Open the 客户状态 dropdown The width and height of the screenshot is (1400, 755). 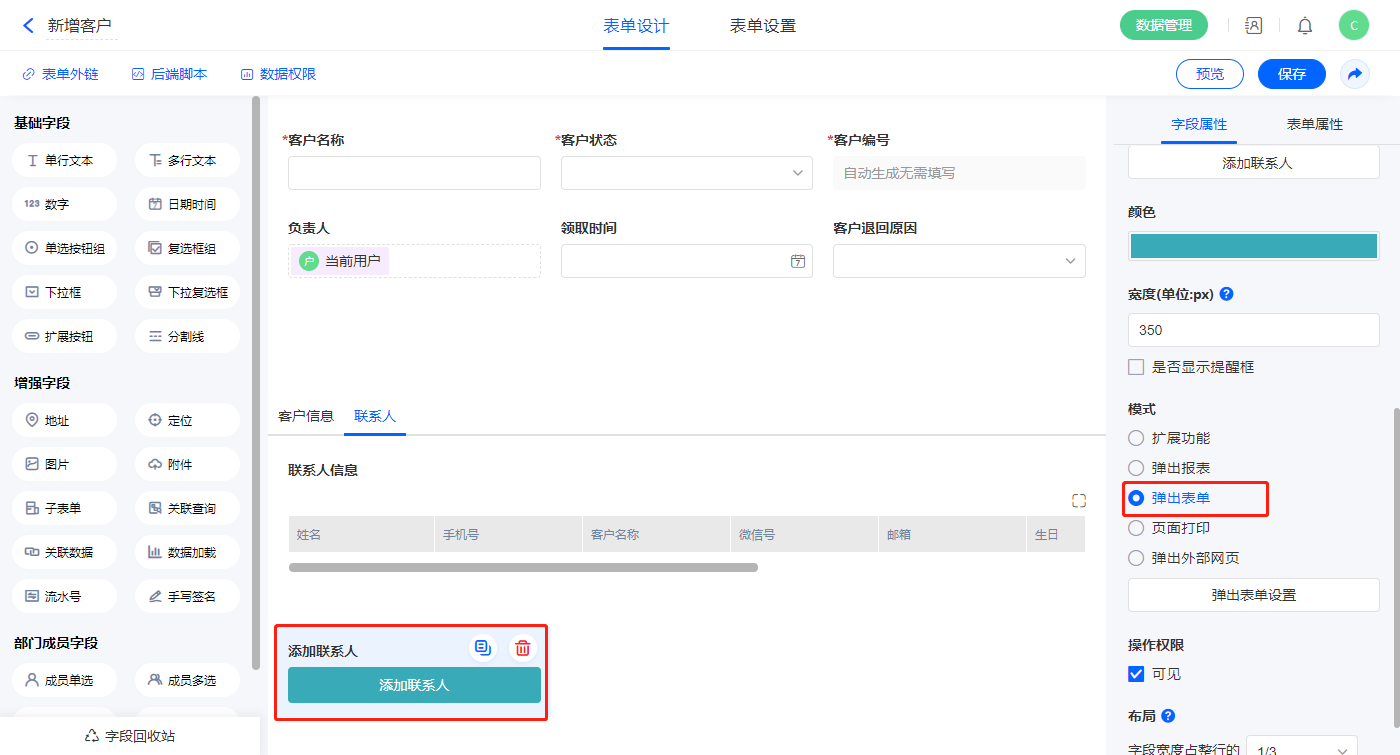point(686,173)
